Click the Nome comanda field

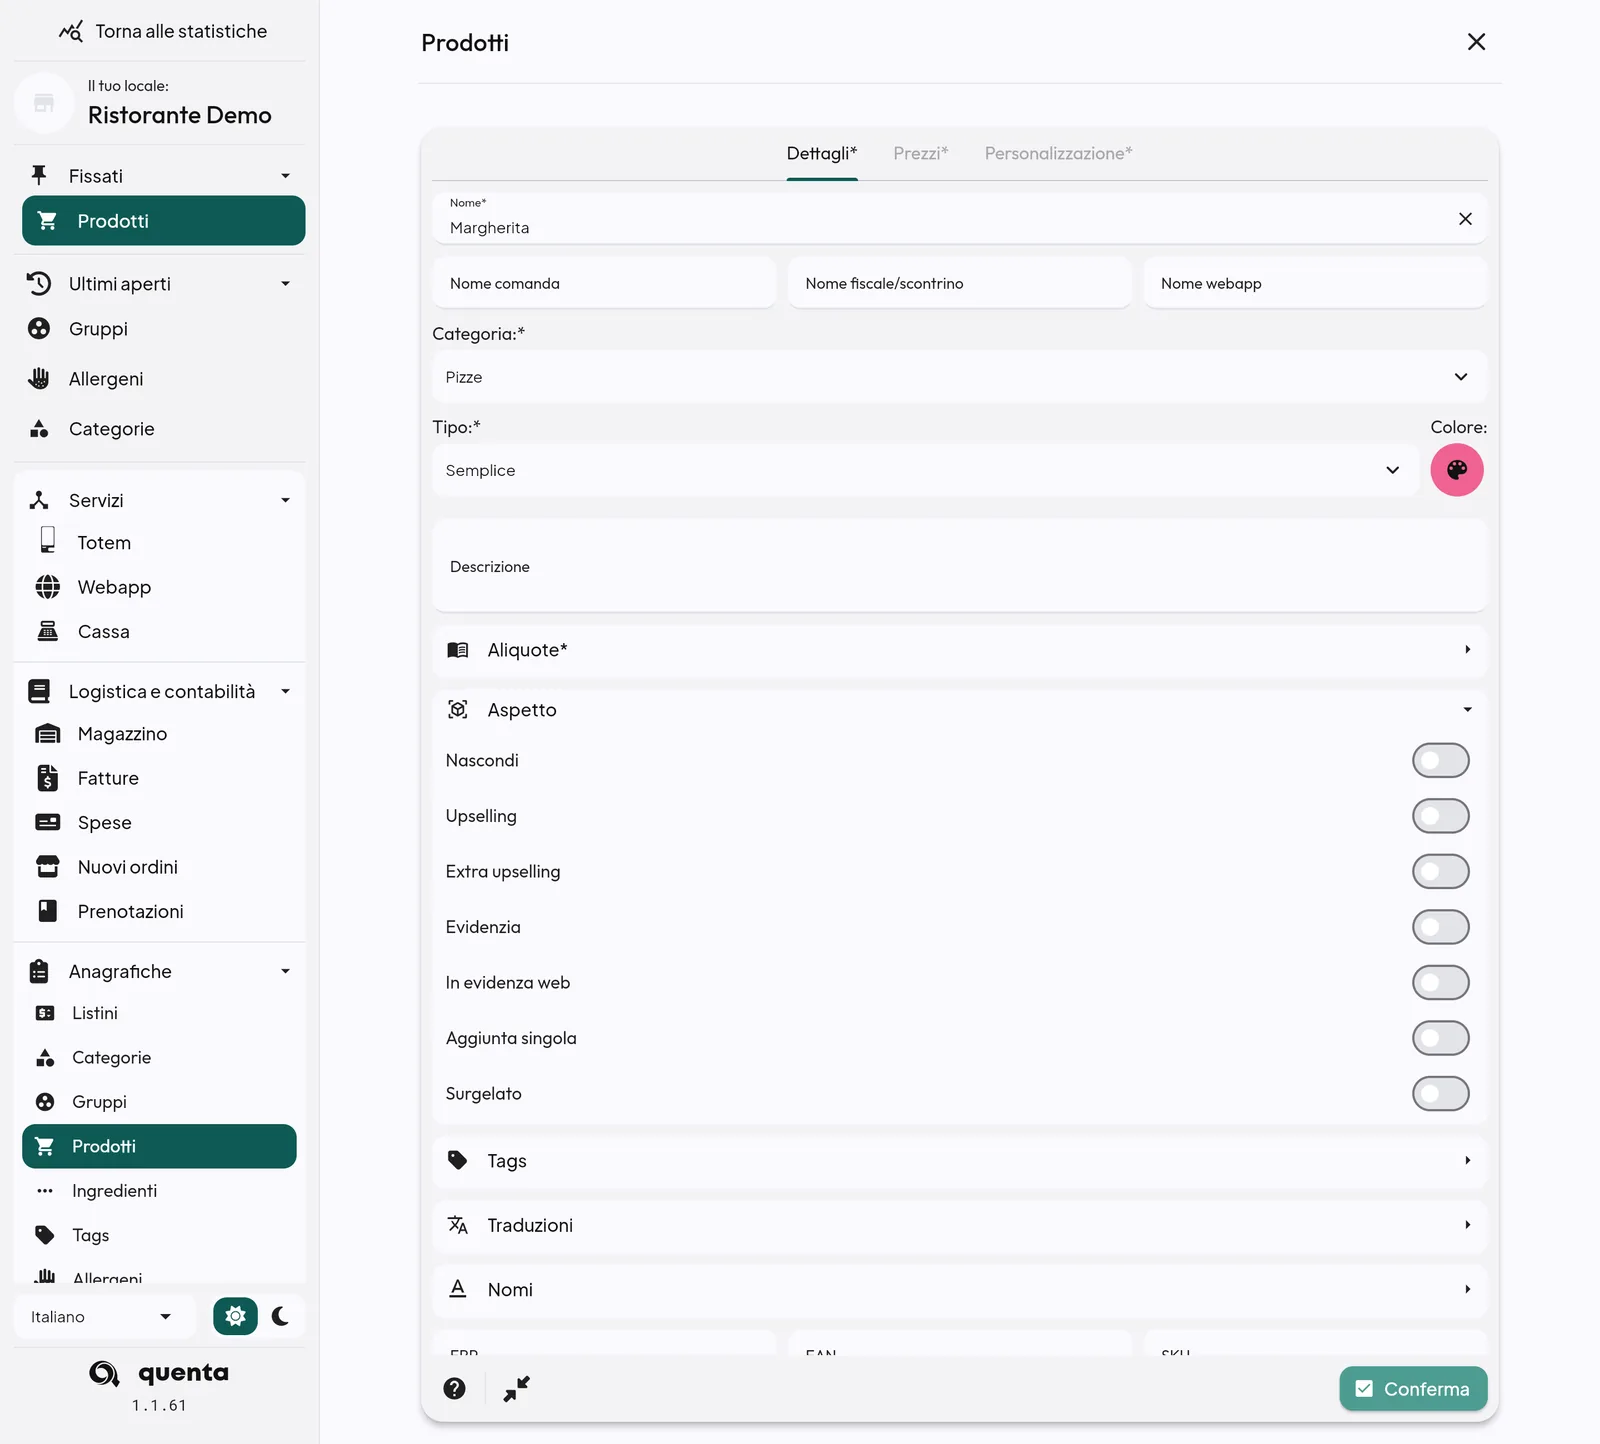pos(604,283)
